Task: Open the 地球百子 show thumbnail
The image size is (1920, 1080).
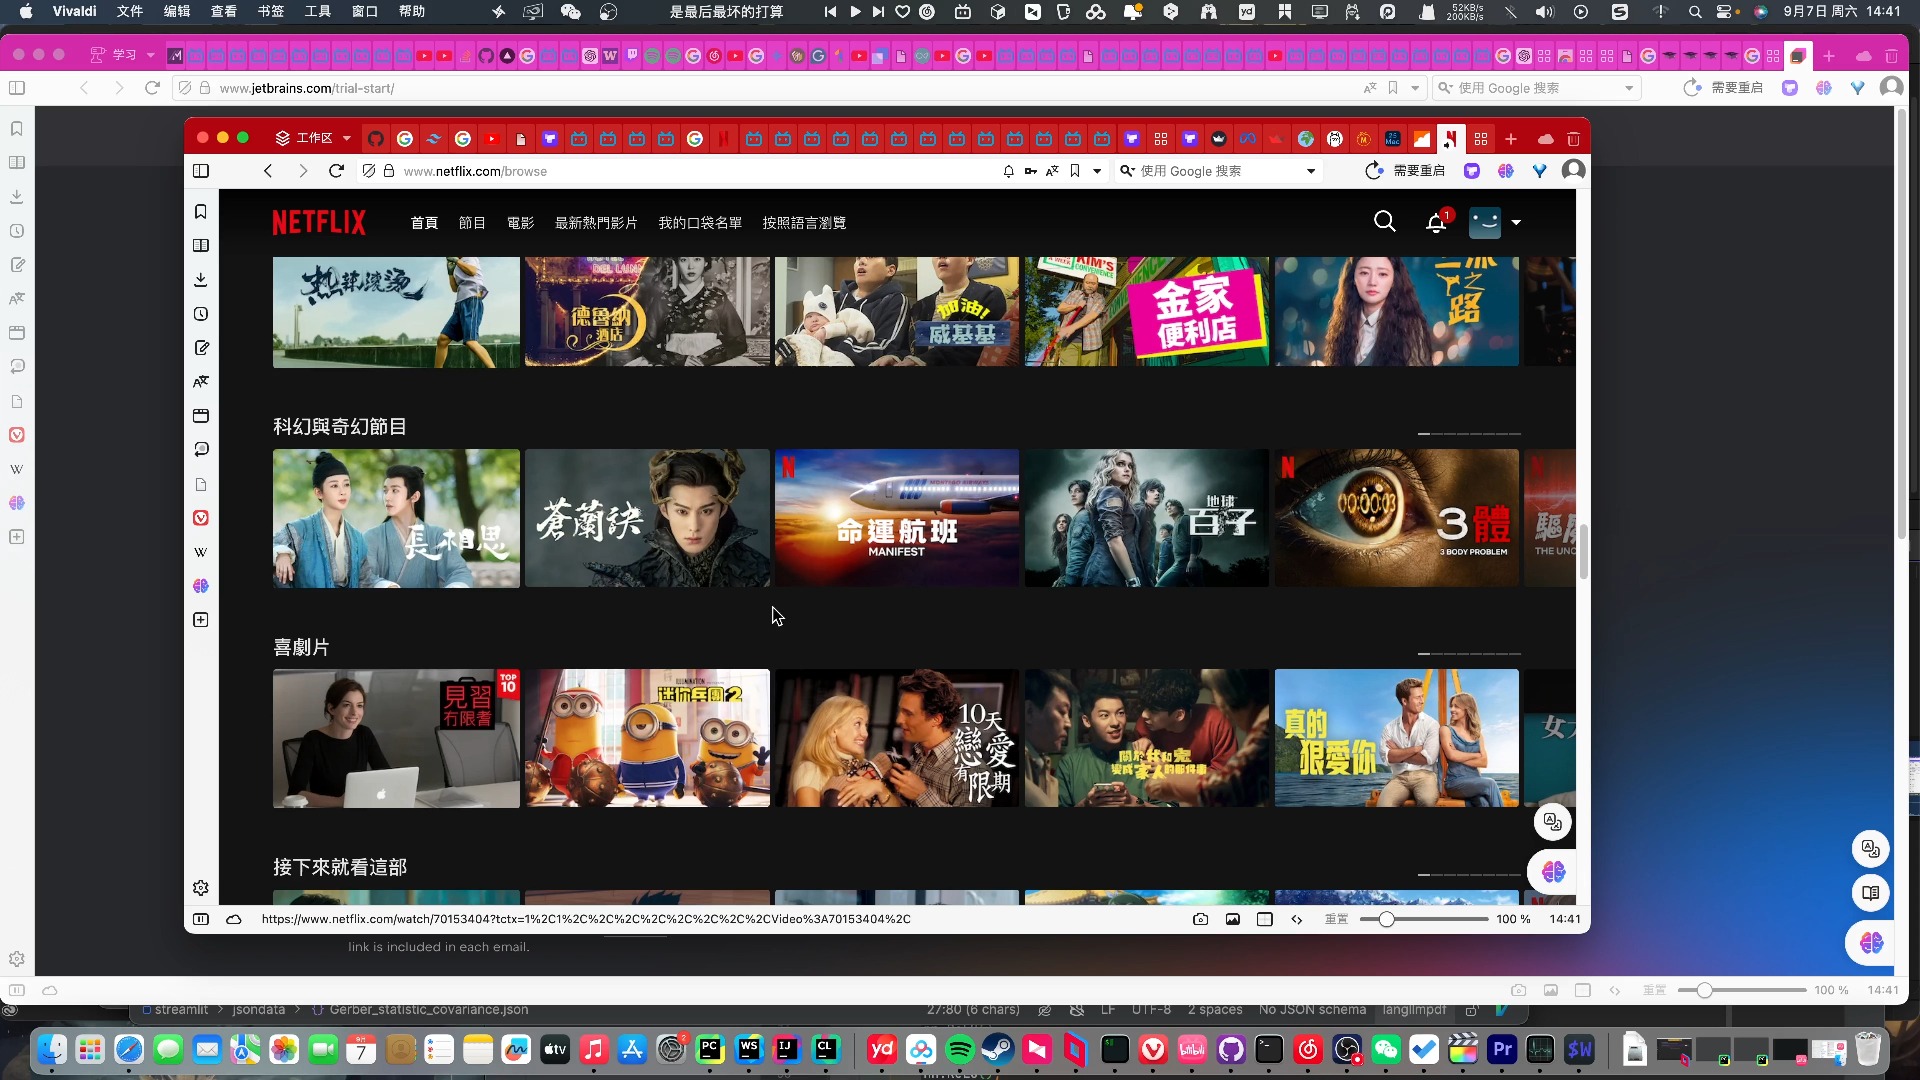Action: 1147,518
